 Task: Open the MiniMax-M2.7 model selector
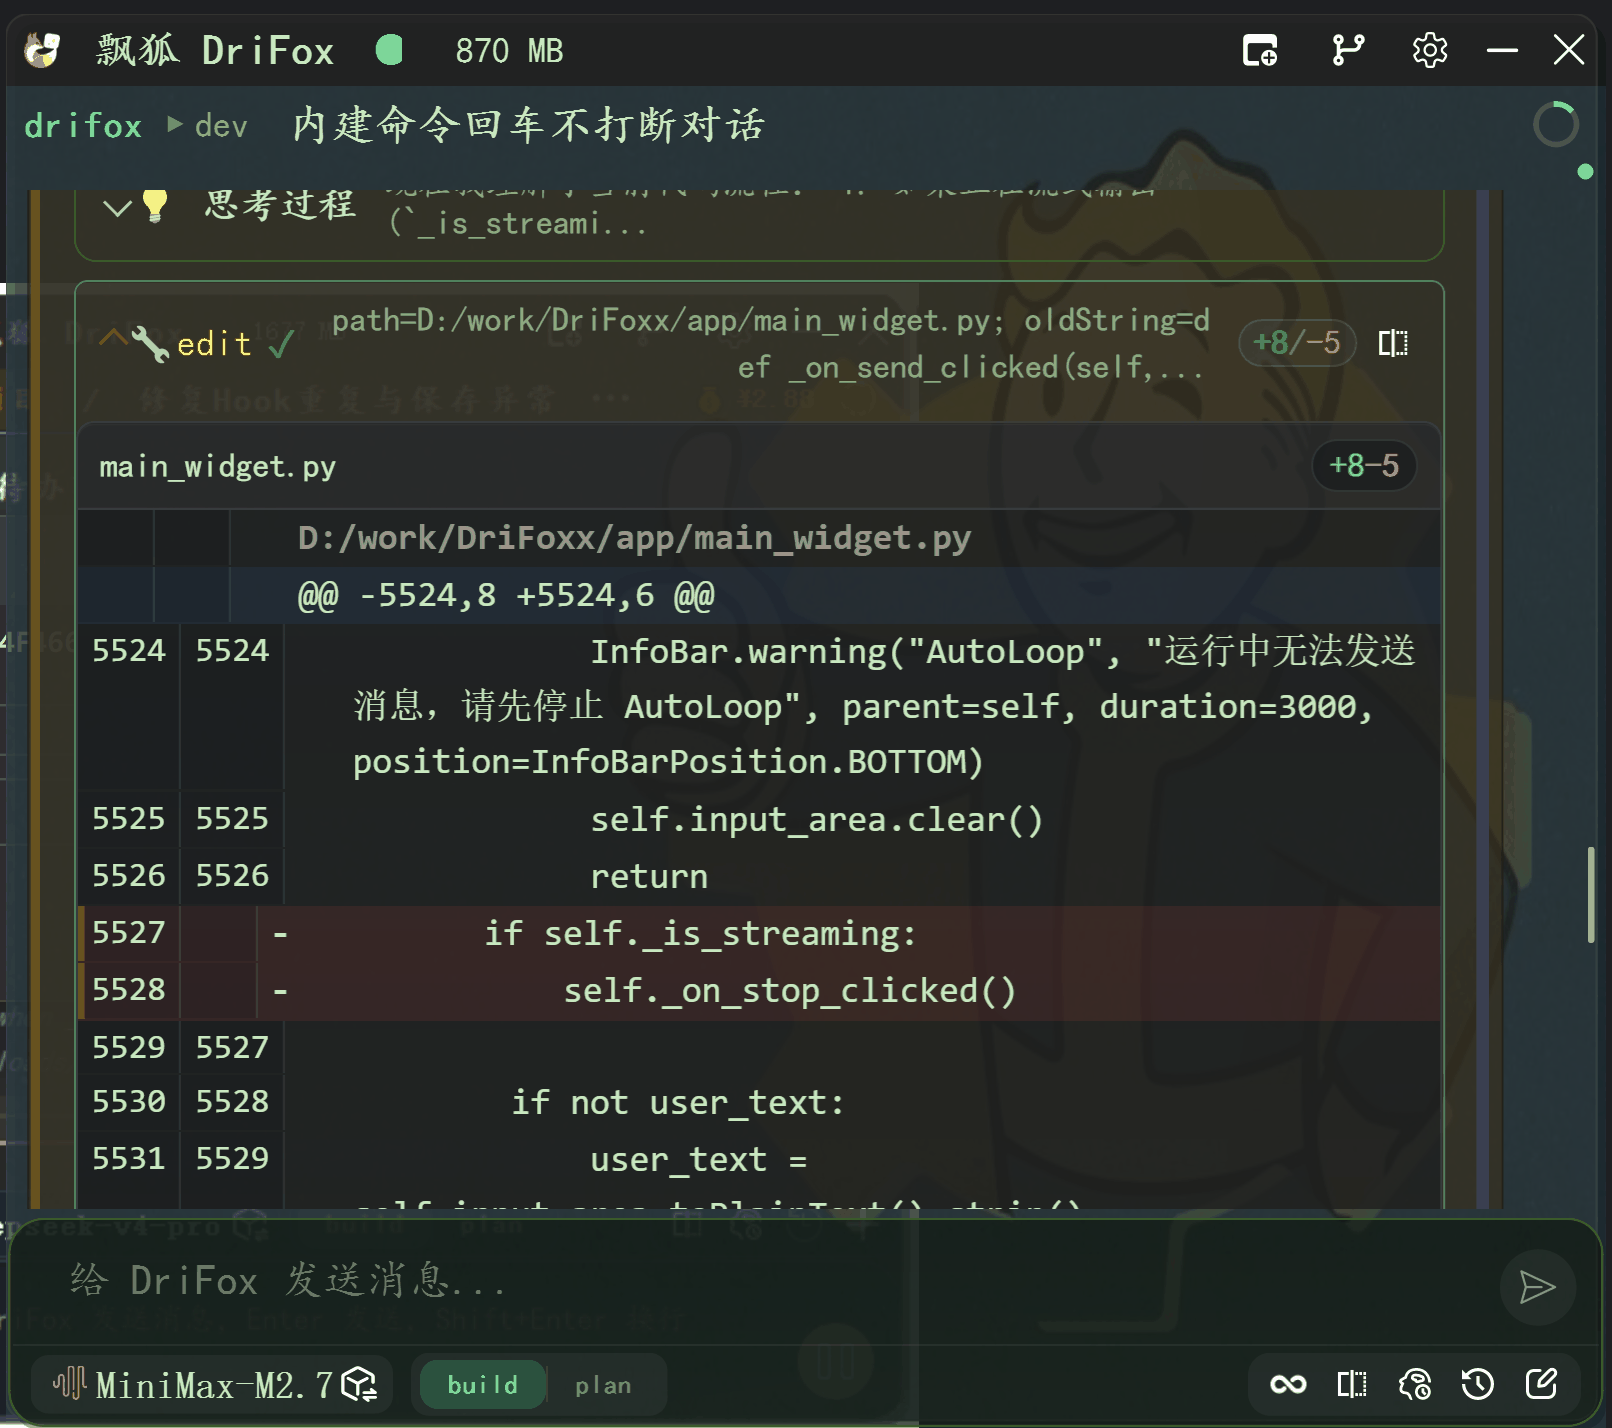tap(213, 1385)
